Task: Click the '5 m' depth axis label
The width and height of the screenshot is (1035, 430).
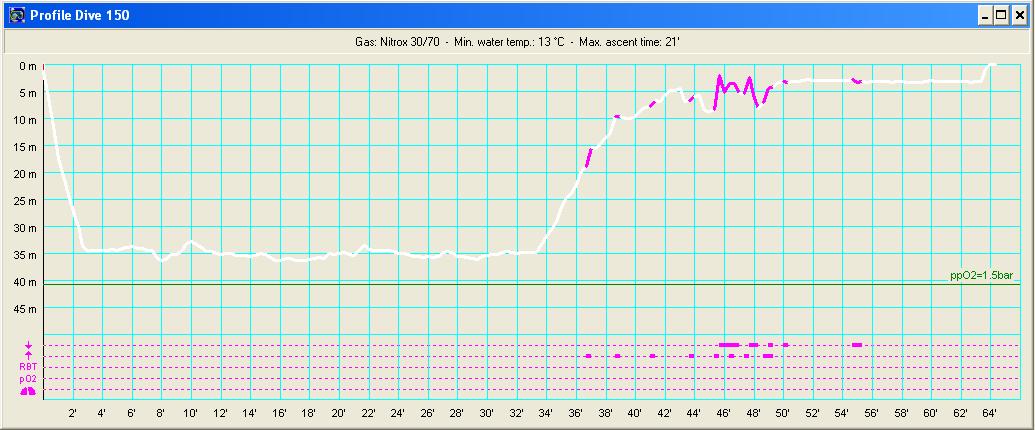Action: pos(28,92)
